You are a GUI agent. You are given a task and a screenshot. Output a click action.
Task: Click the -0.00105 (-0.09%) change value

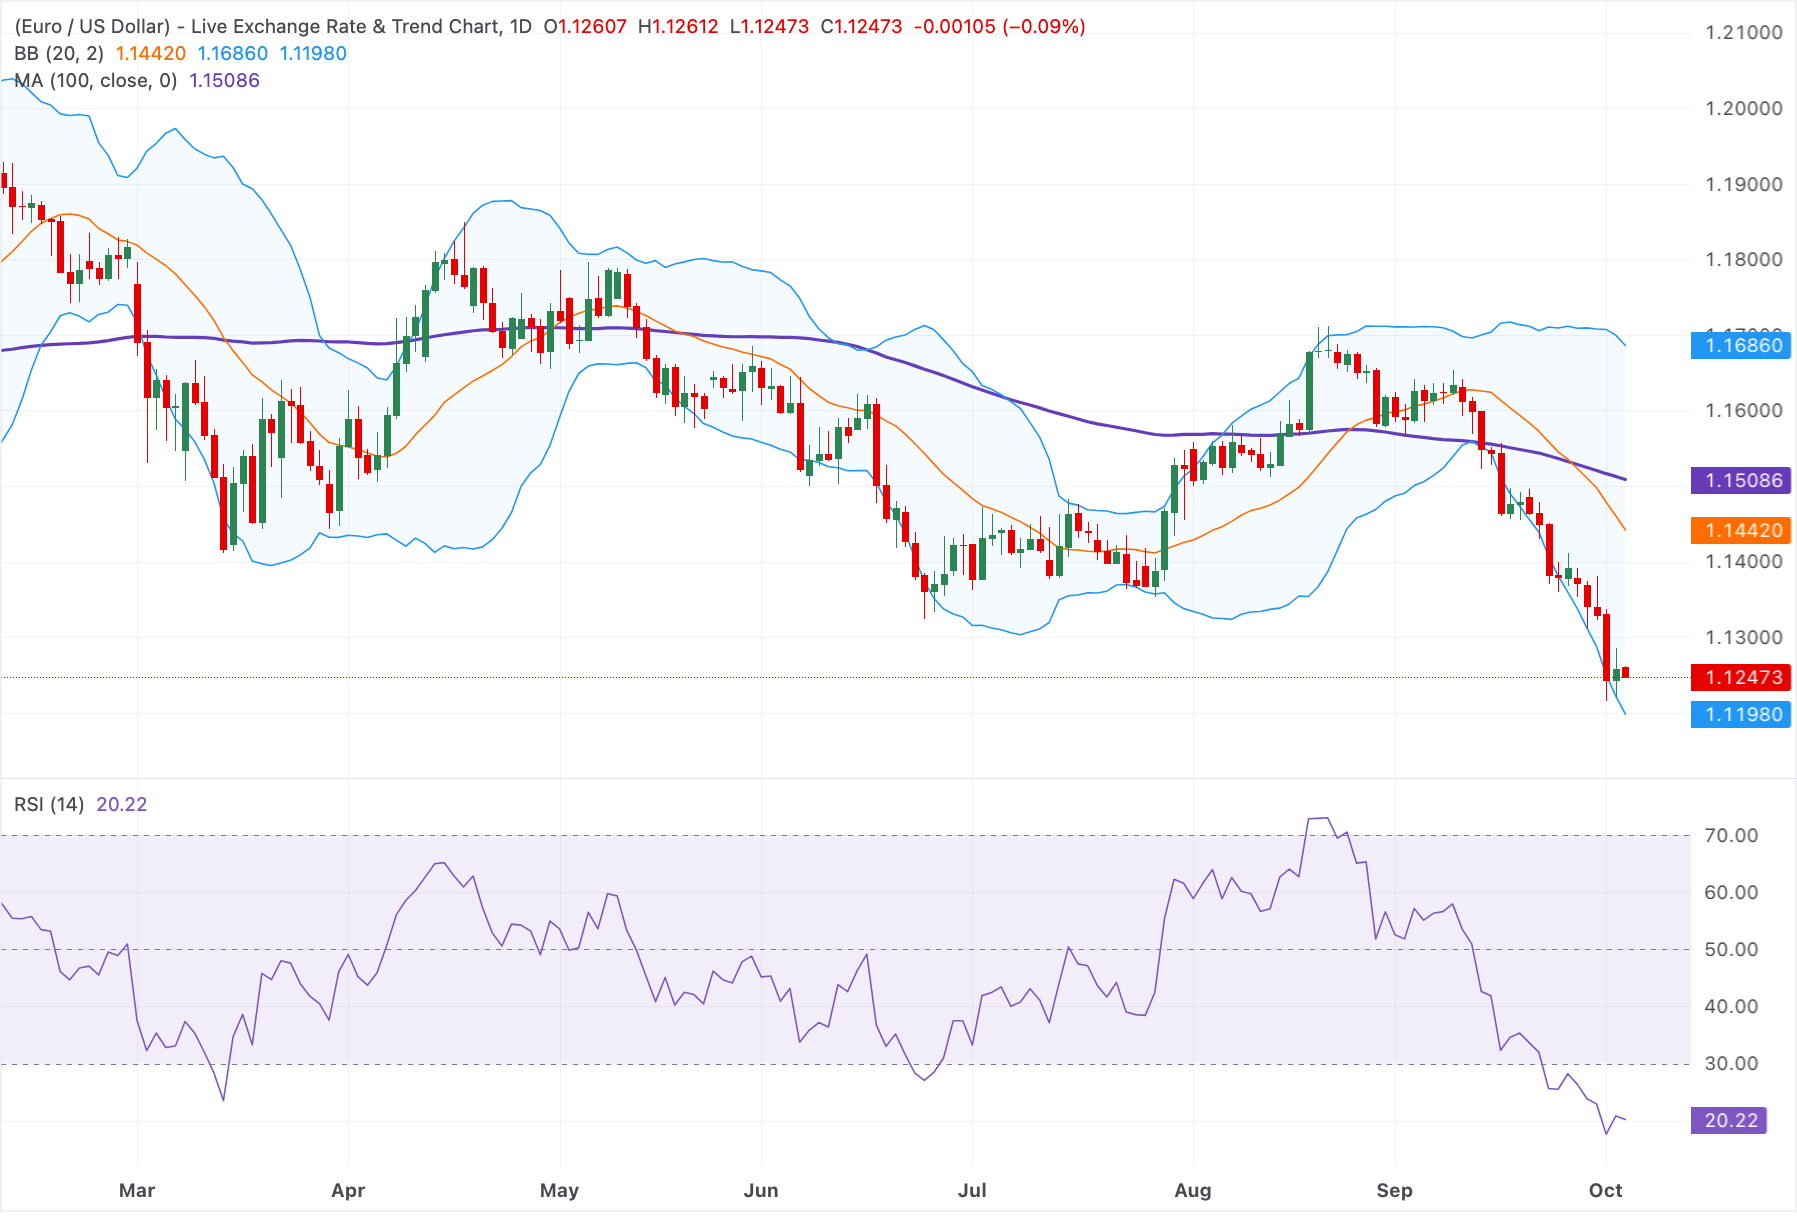click(1000, 27)
